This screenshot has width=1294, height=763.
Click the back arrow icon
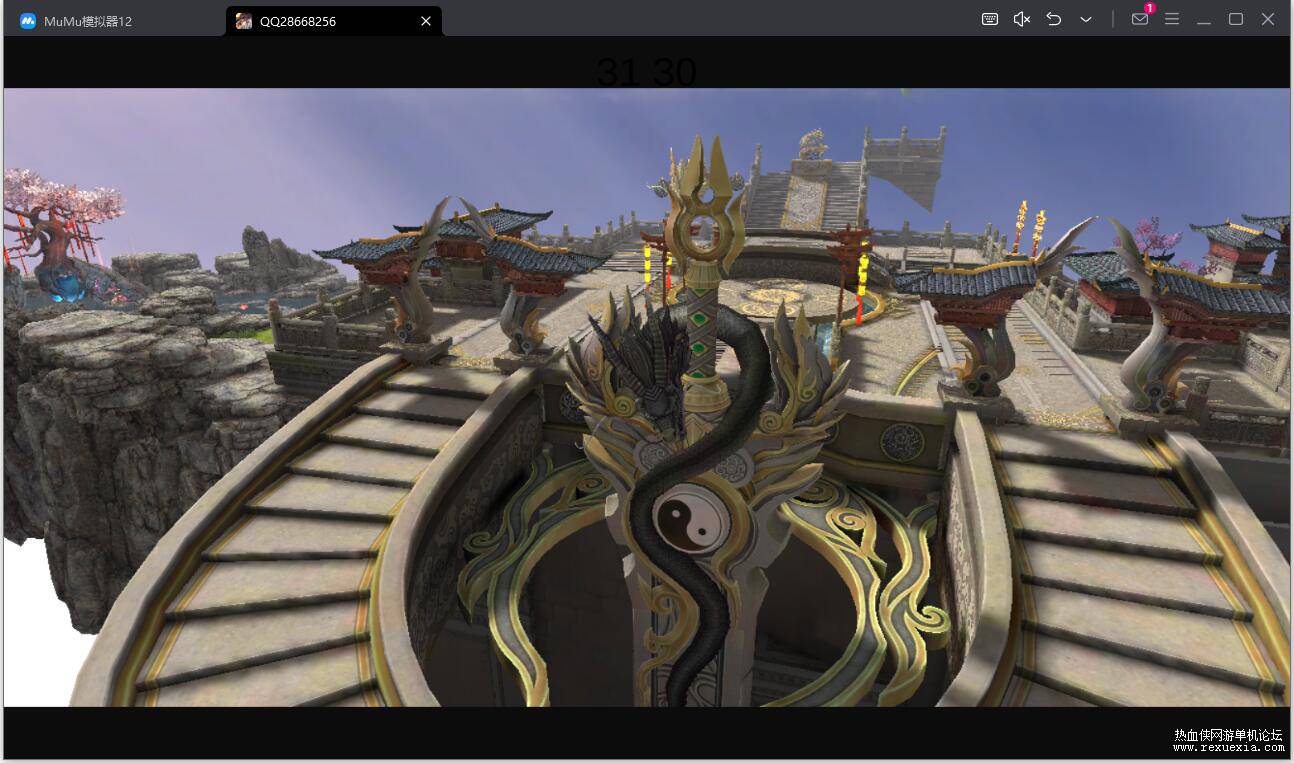(1054, 19)
